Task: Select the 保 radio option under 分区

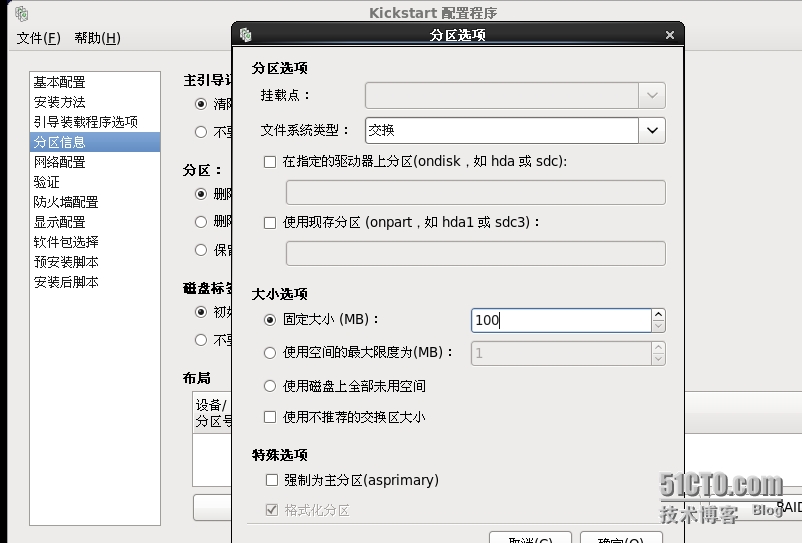Action: click(x=201, y=250)
